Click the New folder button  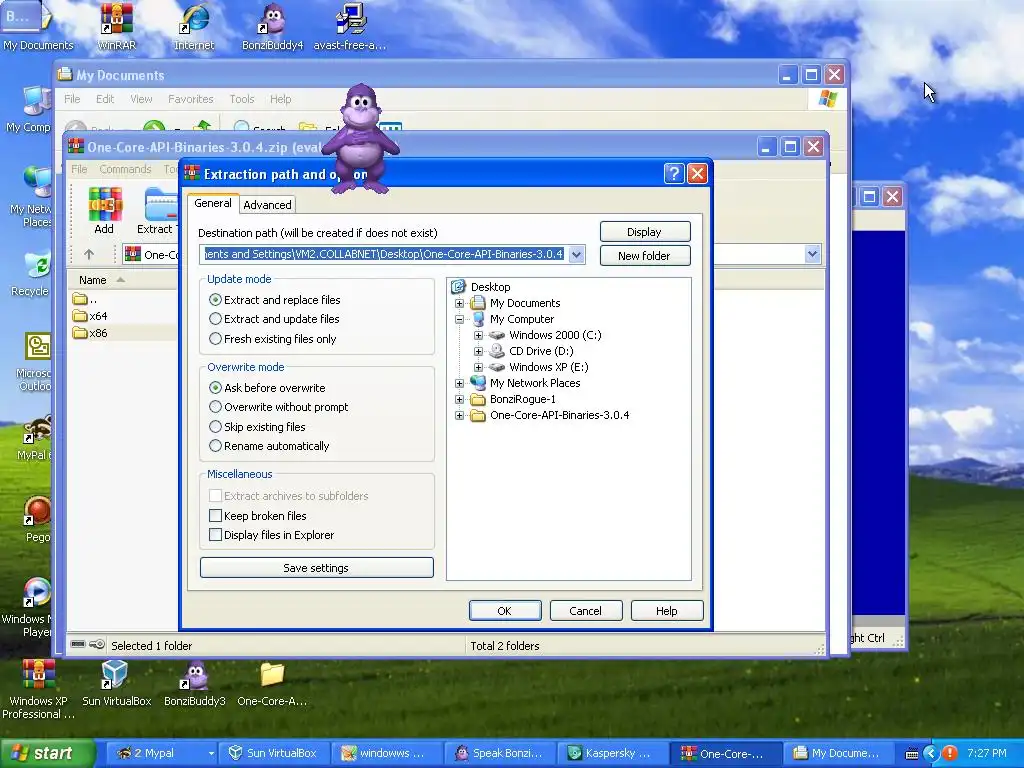645,256
